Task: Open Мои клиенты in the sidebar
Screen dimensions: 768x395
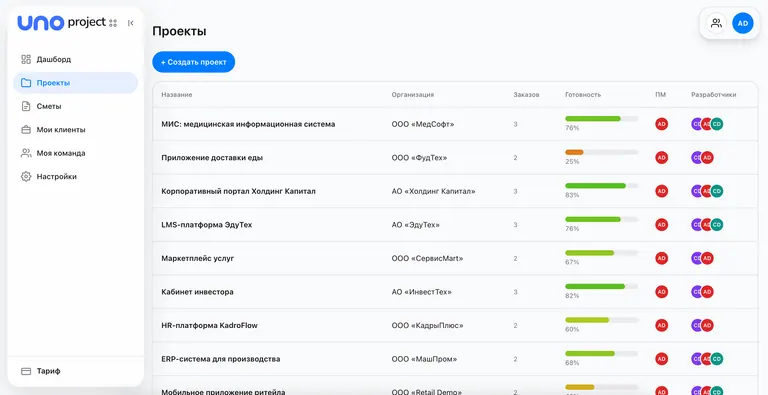Action: [x=75, y=130]
